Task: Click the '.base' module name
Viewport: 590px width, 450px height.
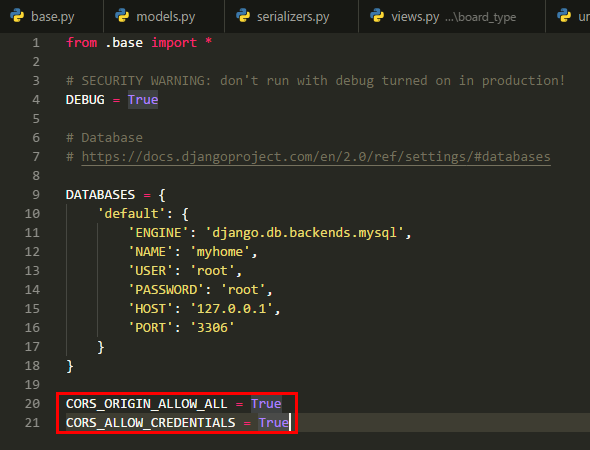Action: [124, 43]
